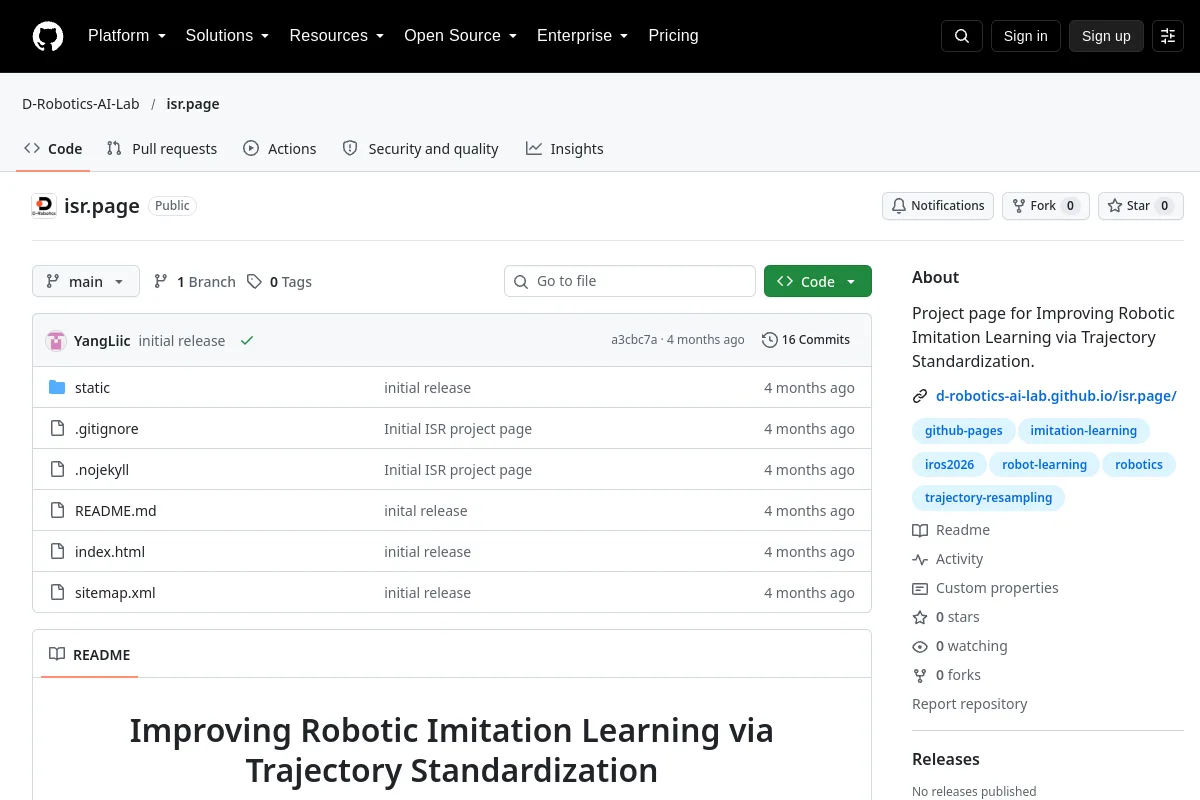Open the D-Robotics-AI-Lab breadcrumb link
This screenshot has width=1200, height=800.
click(81, 104)
